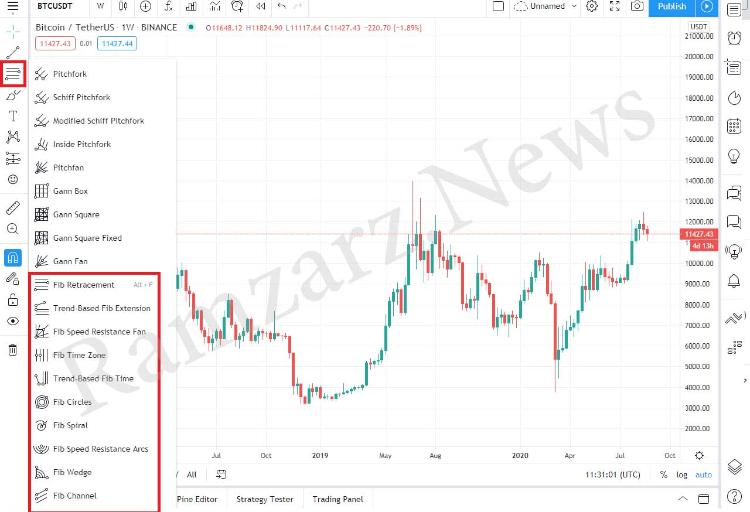The height and width of the screenshot is (512, 750).
Task: Create an alert from top toolbar
Action: [237, 6]
